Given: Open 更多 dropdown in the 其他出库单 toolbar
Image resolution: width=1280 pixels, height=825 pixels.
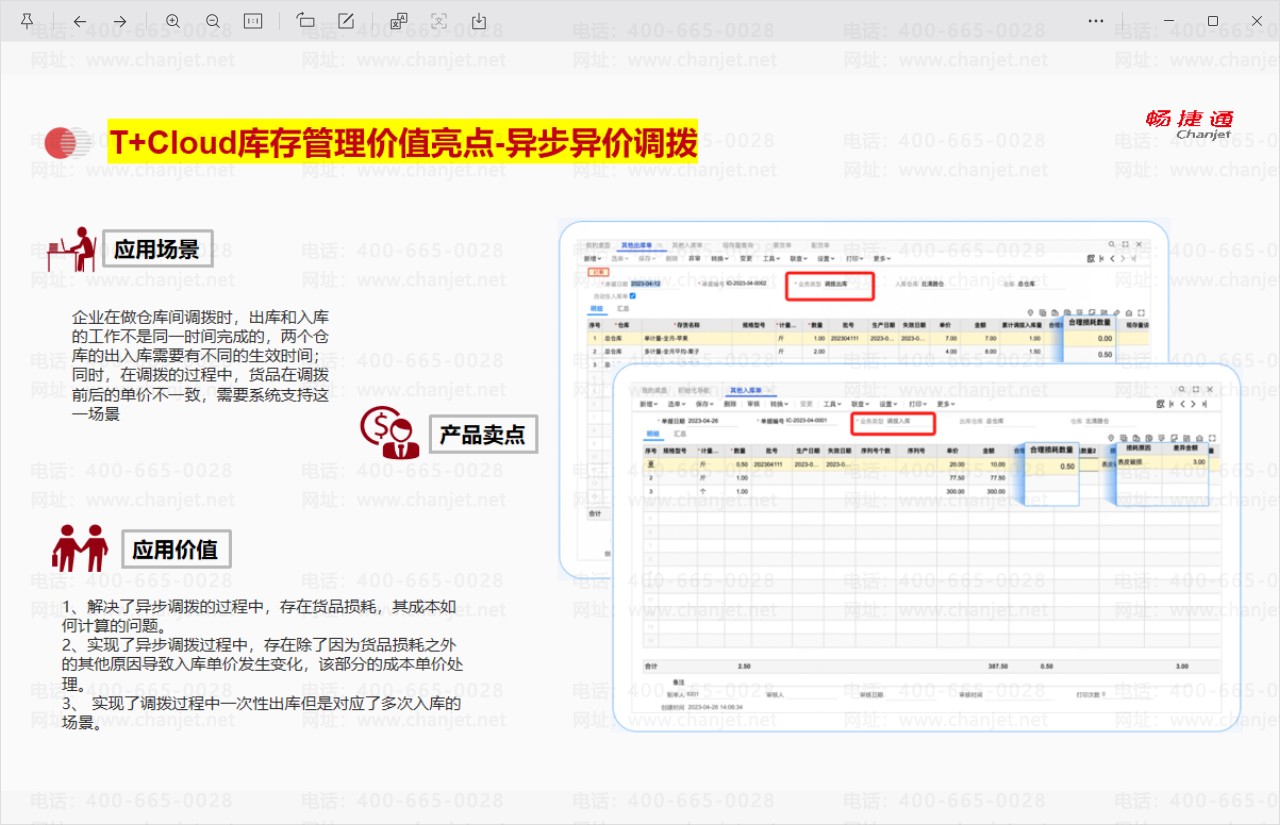Looking at the screenshot, I should (884, 258).
